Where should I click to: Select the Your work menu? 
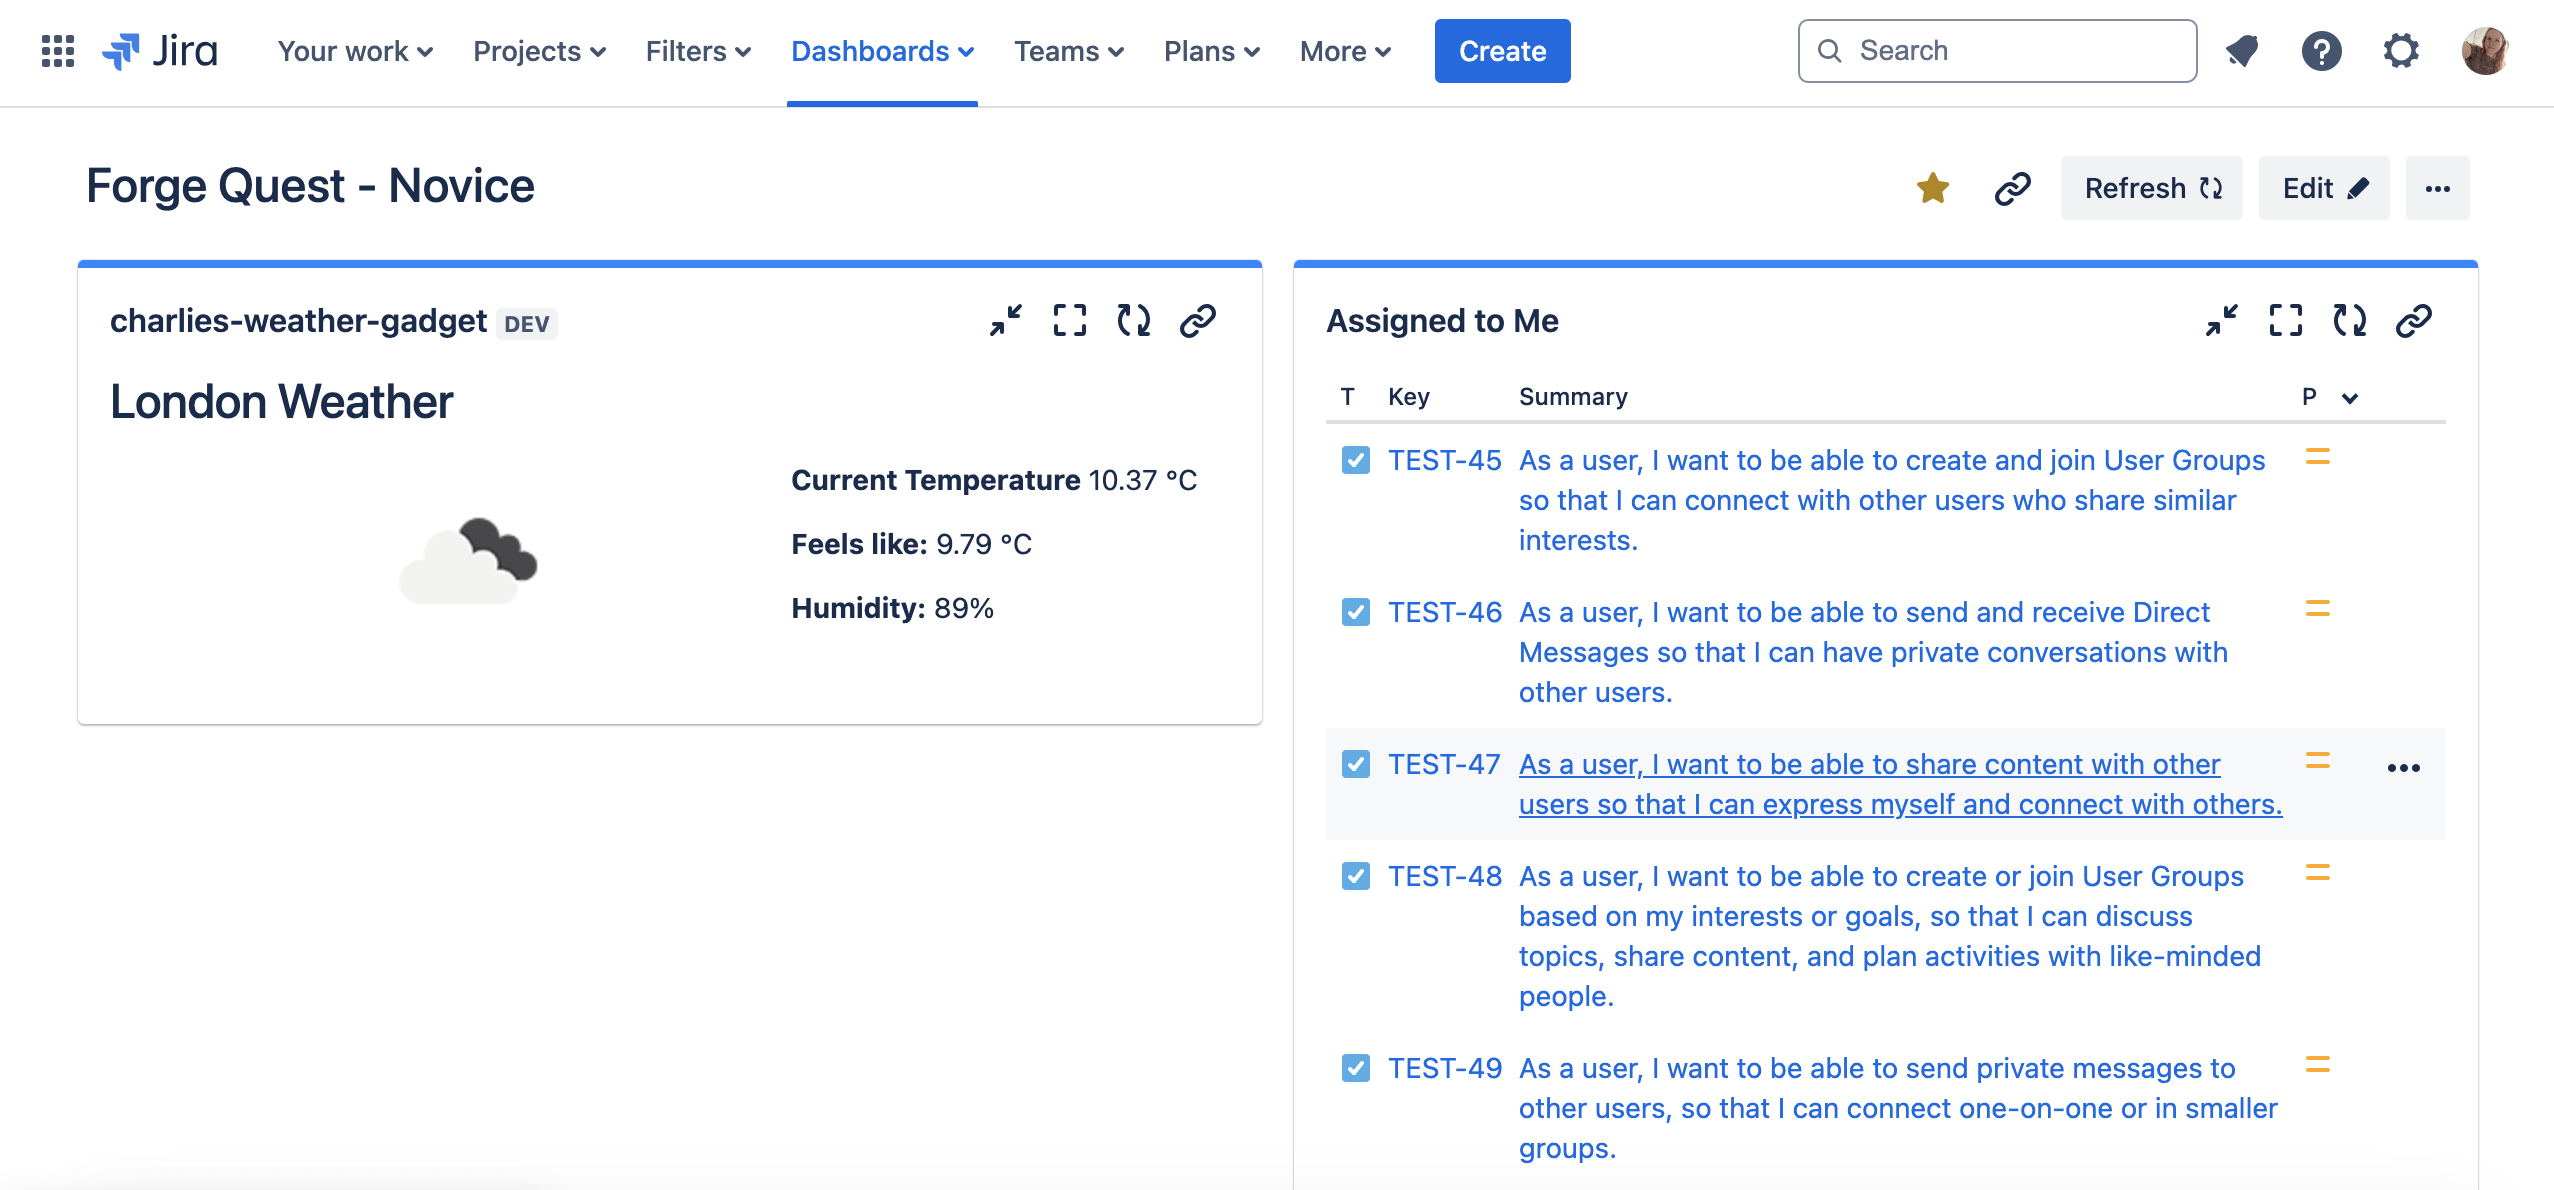click(x=349, y=50)
